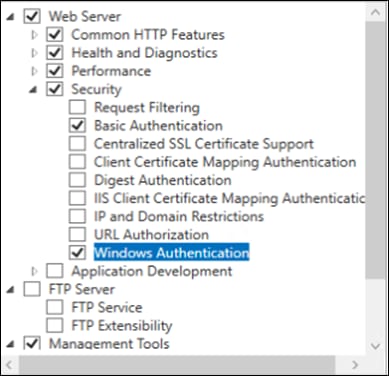Select the FTP Extensibility label
This screenshot has width=389, height=376.
122,326
